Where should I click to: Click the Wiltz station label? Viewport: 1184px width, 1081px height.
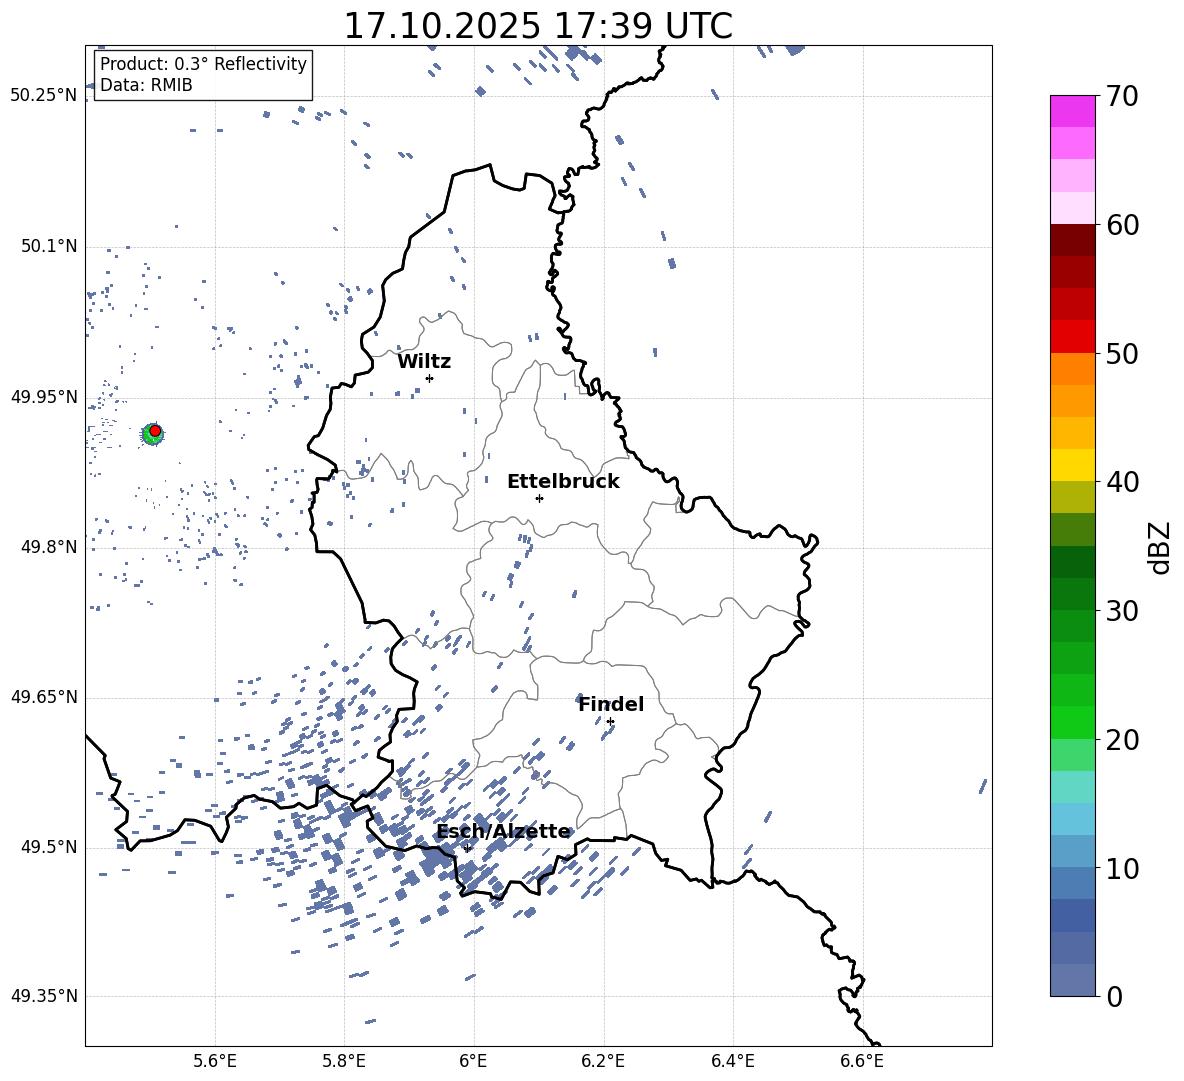tap(424, 362)
